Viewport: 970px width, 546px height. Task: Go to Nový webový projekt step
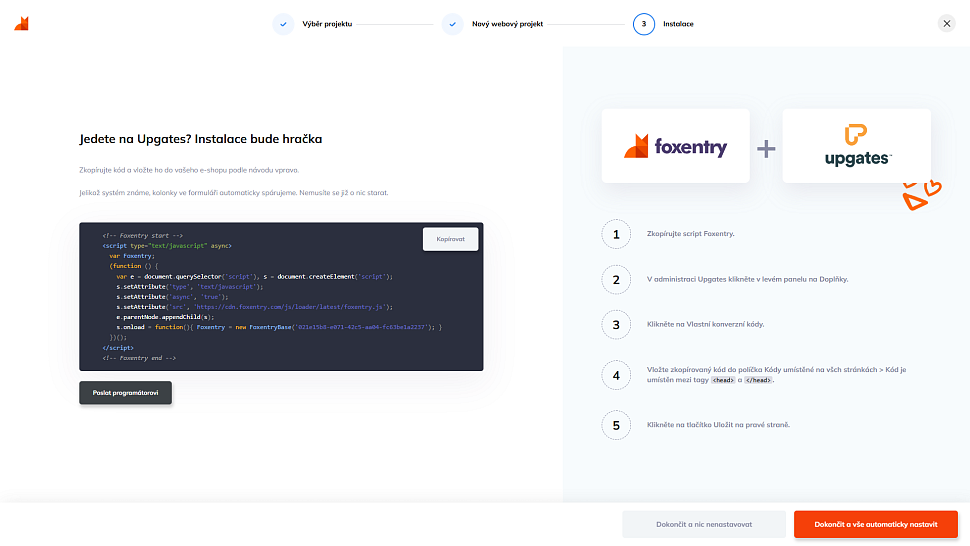pyautogui.click(x=507, y=24)
